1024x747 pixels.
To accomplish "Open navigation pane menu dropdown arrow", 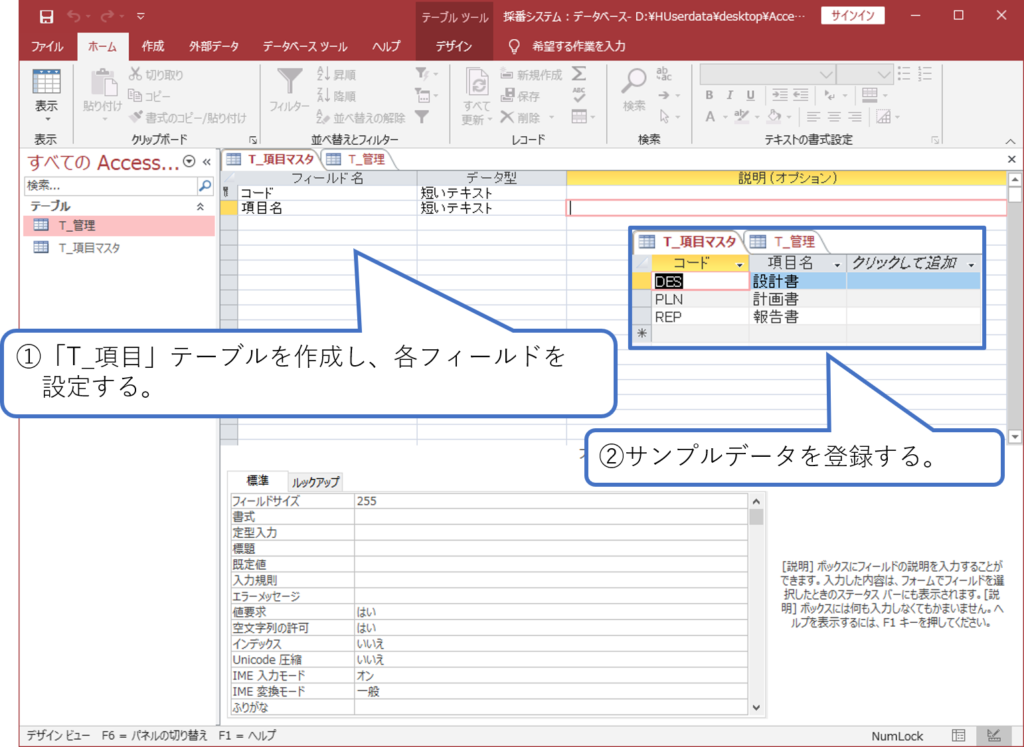I will pyautogui.click(x=189, y=161).
